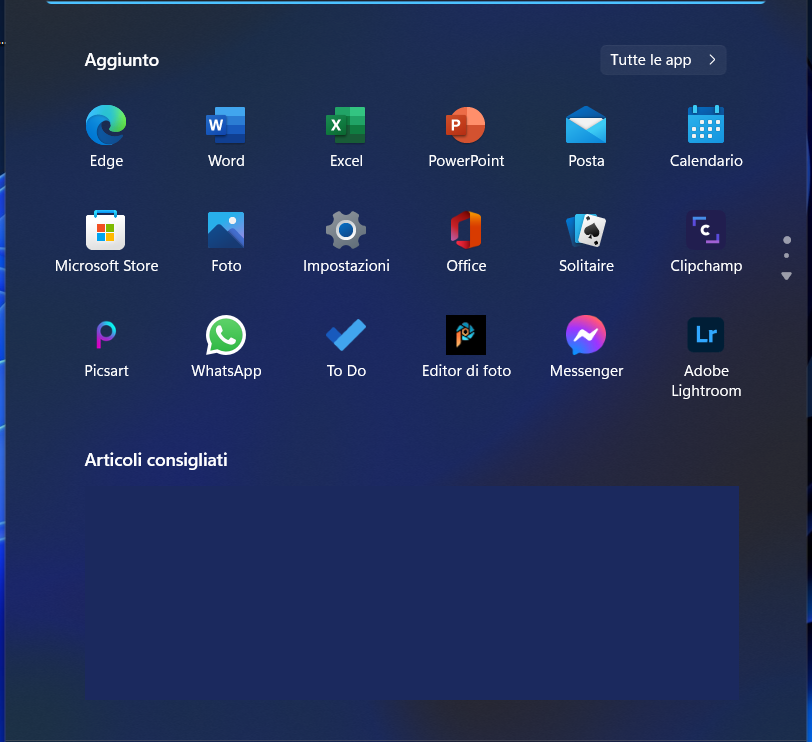The image size is (812, 742).
Task: Launch Editor di foto
Action: point(466,347)
